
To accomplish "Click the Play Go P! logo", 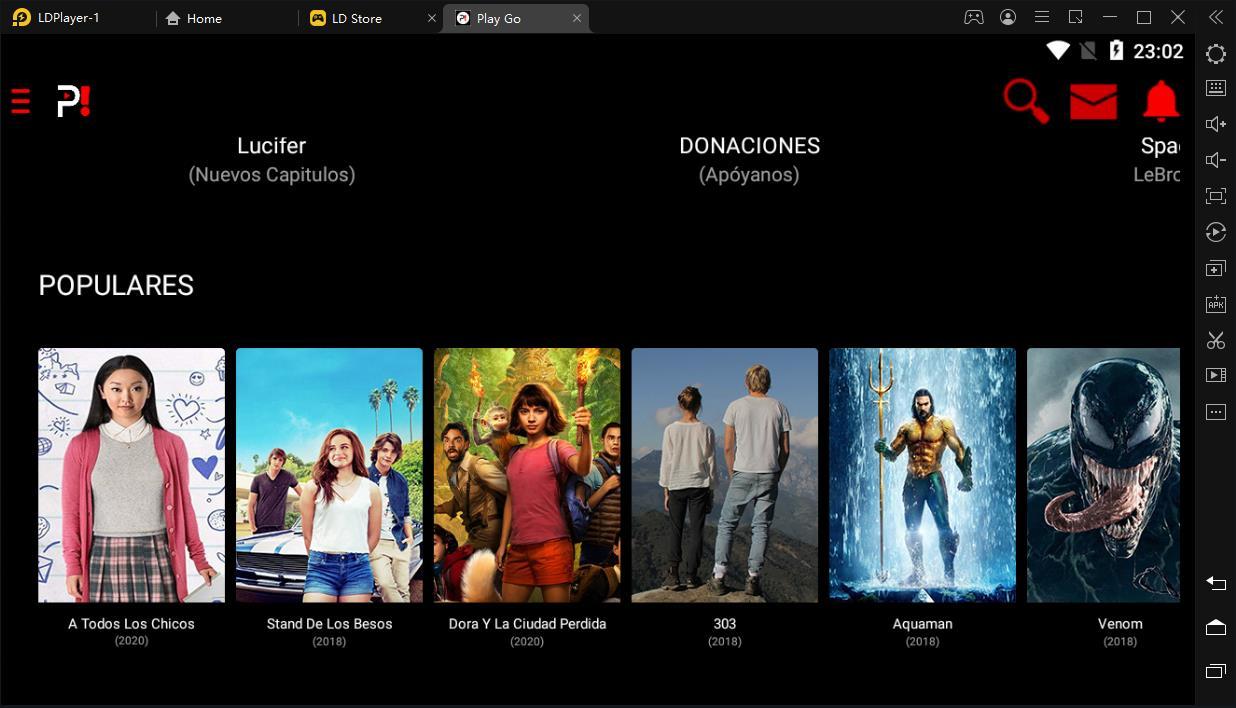I will click(73, 101).
